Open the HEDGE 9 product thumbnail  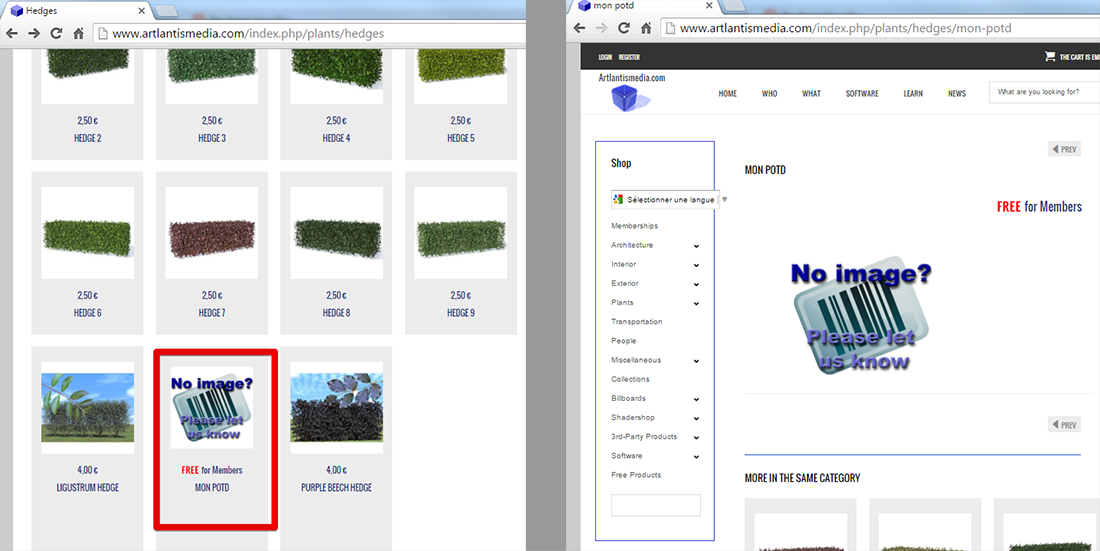pyautogui.click(x=461, y=233)
